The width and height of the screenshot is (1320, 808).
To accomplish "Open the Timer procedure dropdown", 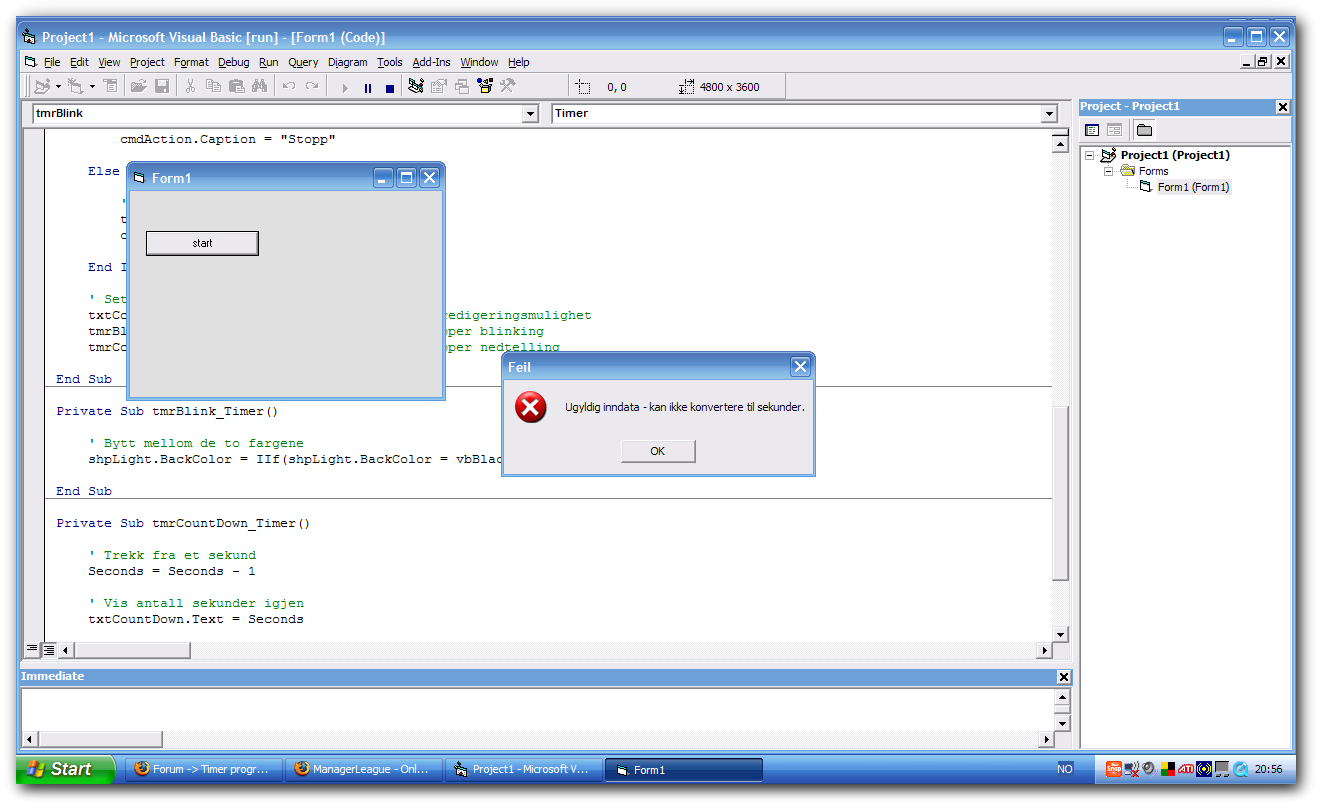I will [1049, 114].
